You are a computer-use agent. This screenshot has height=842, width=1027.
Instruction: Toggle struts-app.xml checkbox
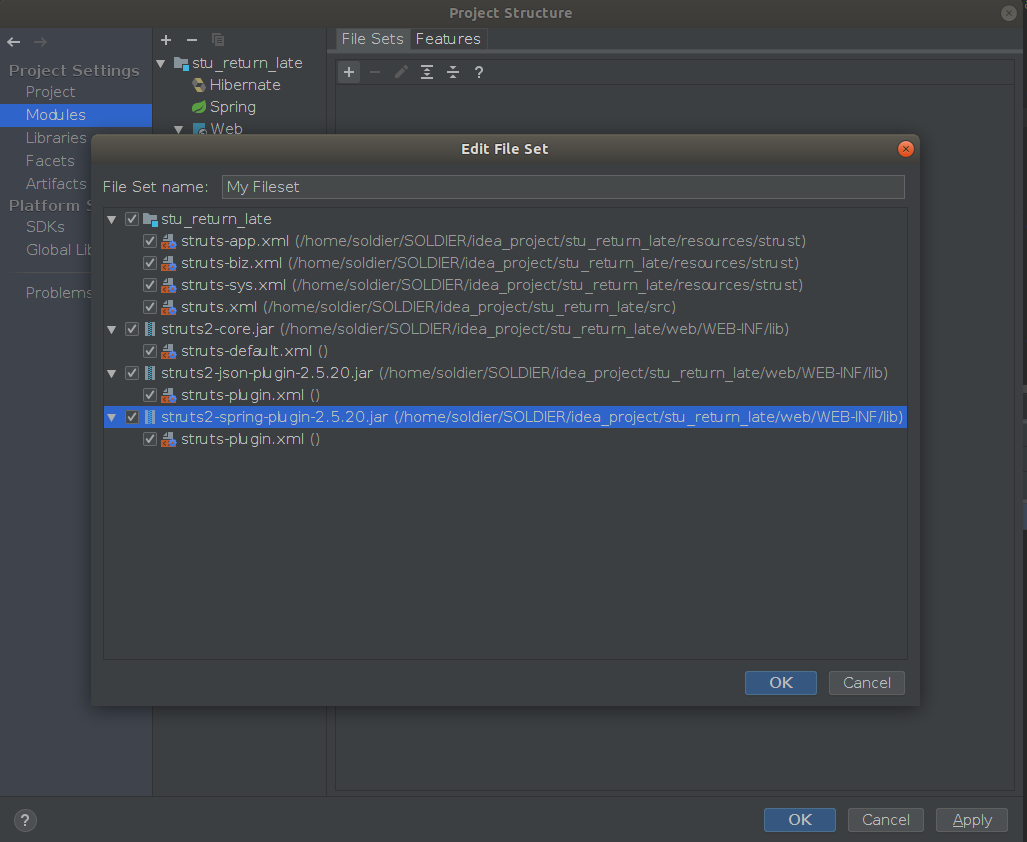click(x=150, y=241)
